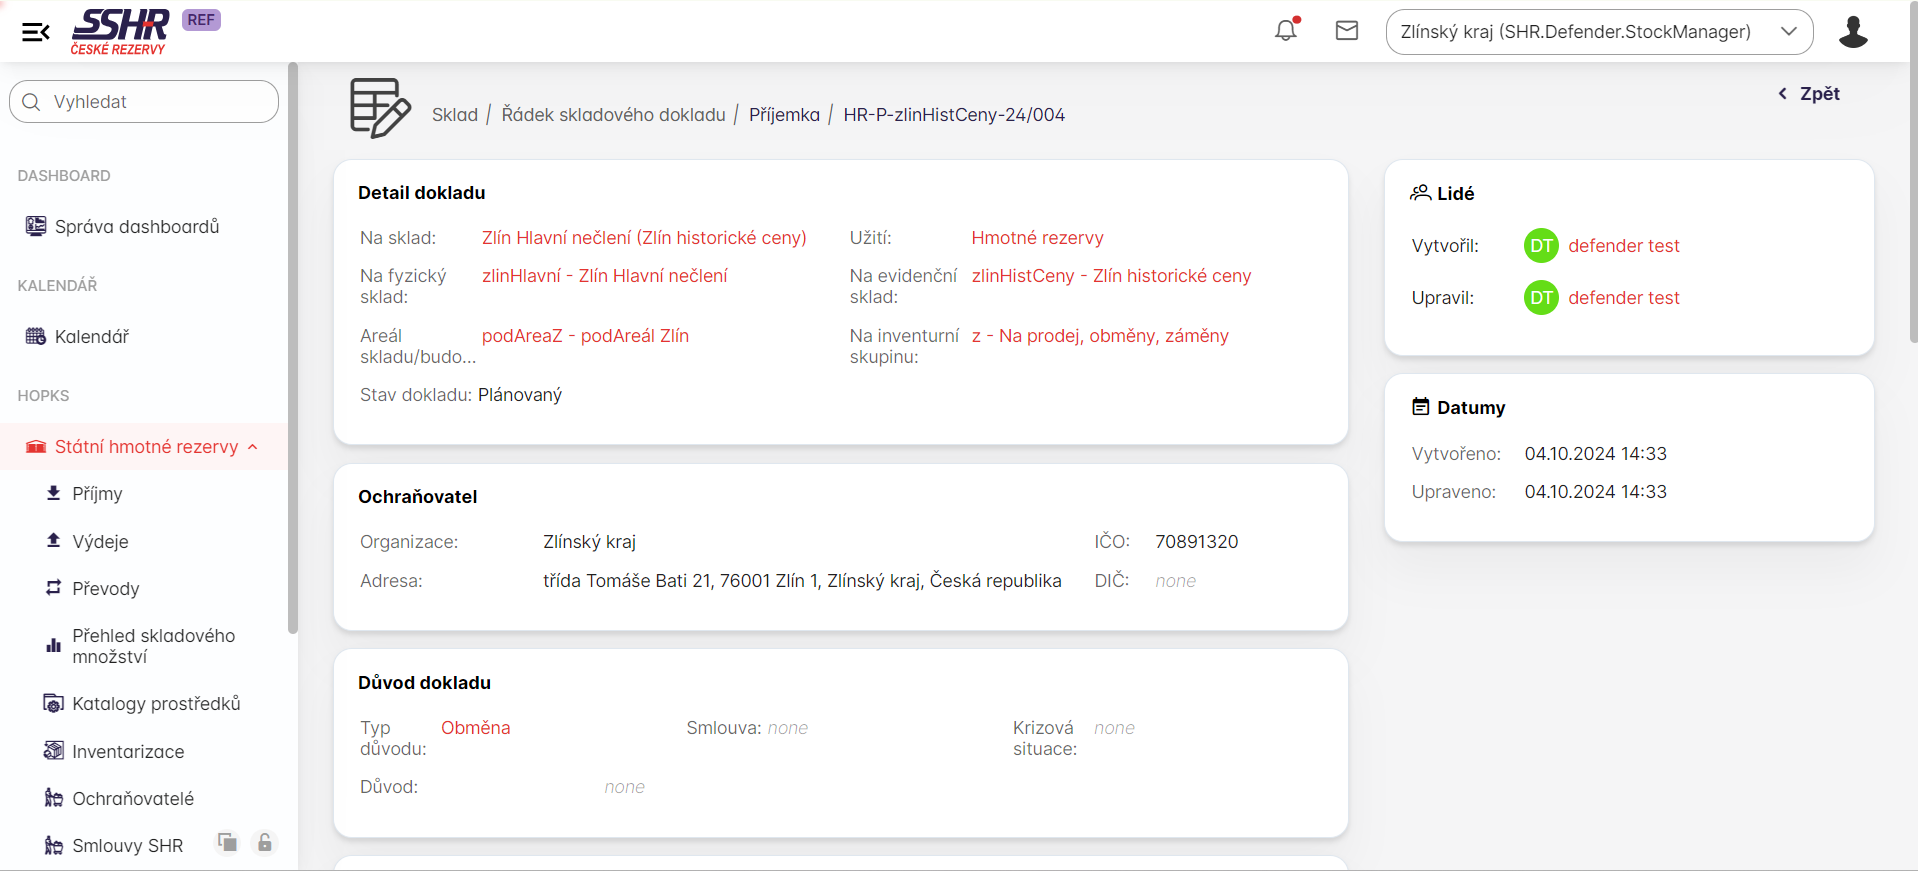Click the Vyhledat search field
The width and height of the screenshot is (1918, 871).
(144, 102)
